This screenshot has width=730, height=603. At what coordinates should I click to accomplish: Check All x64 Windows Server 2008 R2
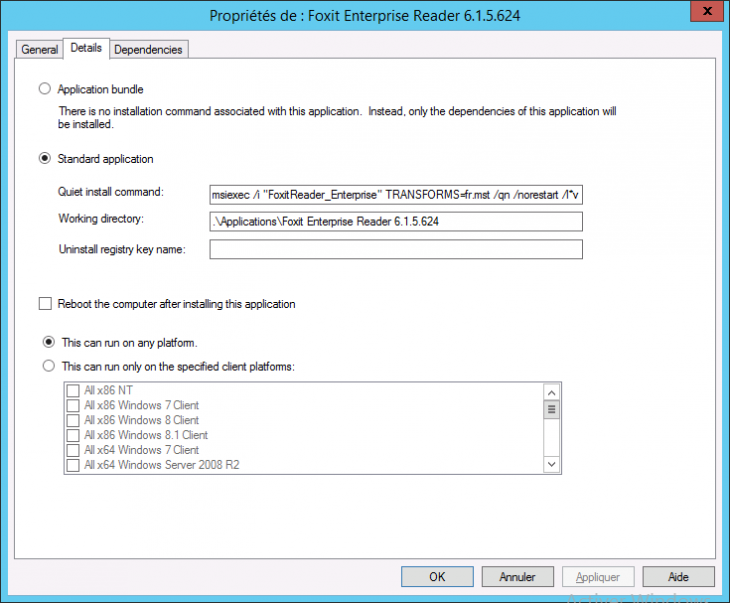pyautogui.click(x=73, y=465)
